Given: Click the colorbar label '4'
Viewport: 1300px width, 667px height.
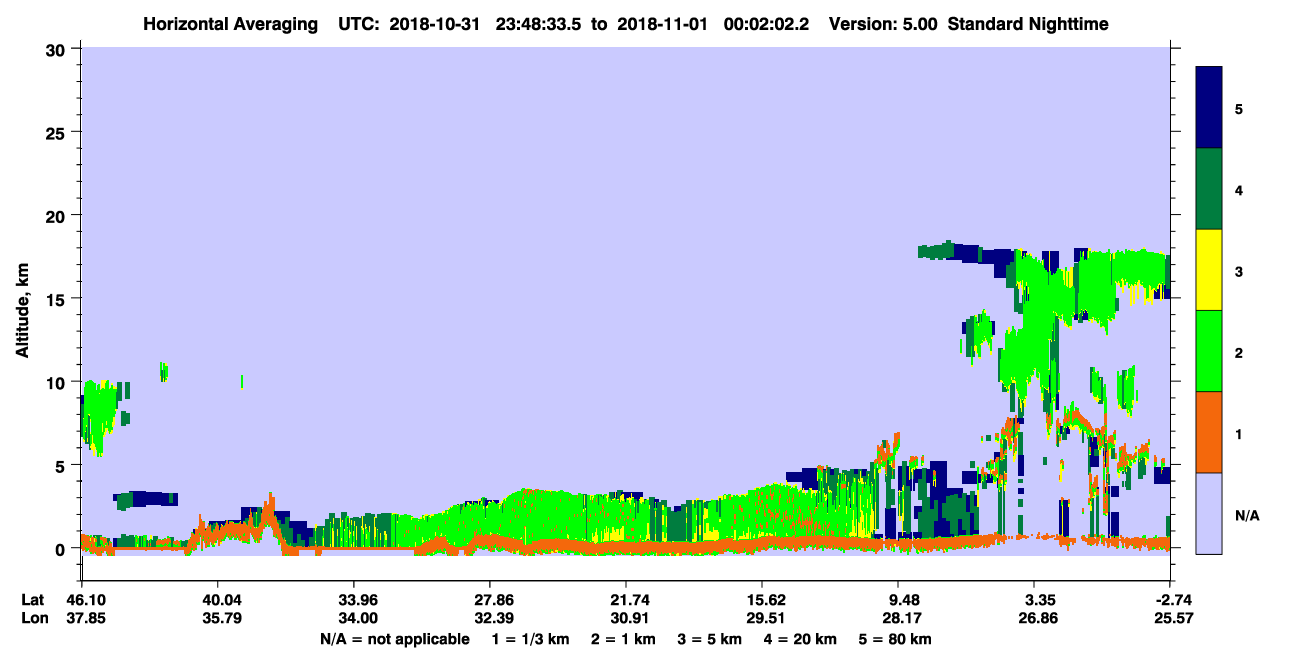Looking at the screenshot, I should (1239, 189).
